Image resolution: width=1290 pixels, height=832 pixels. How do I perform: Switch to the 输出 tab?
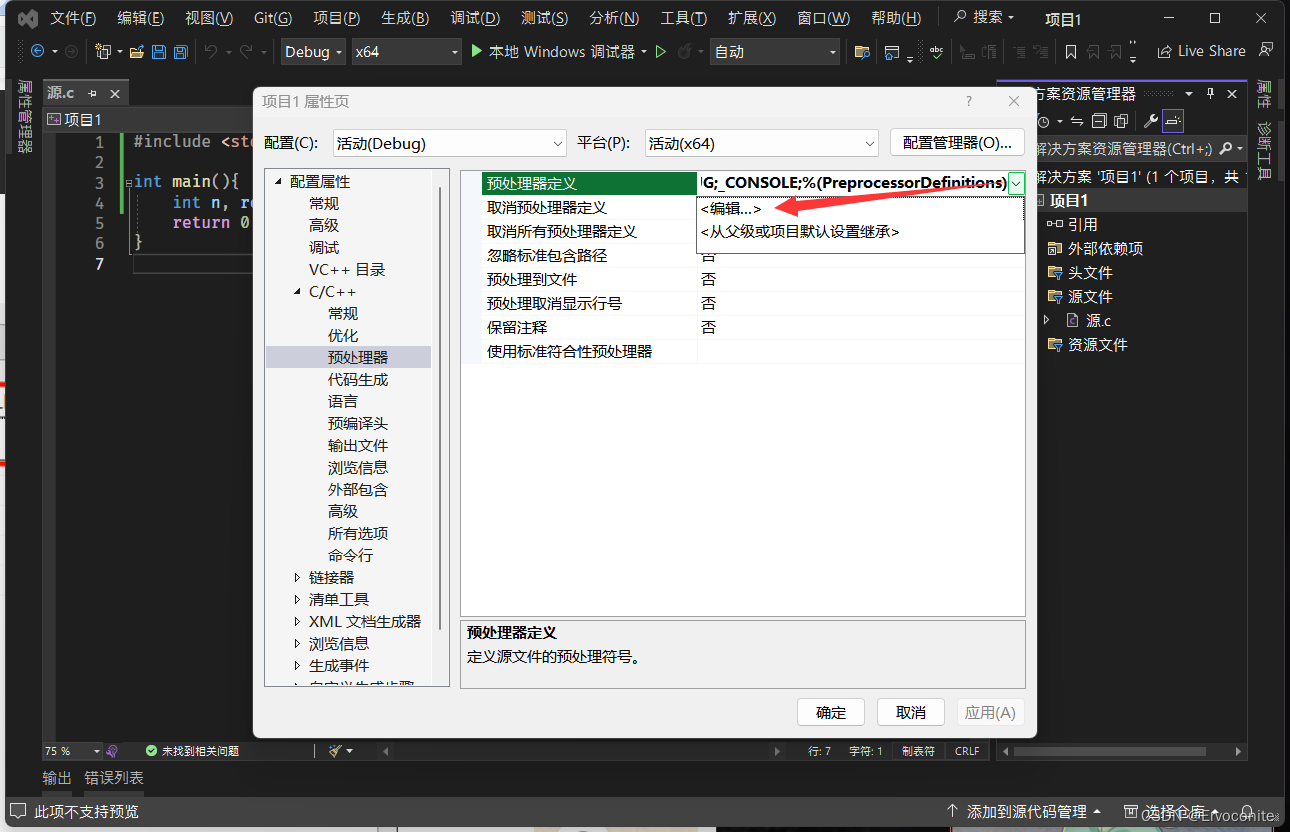57,778
